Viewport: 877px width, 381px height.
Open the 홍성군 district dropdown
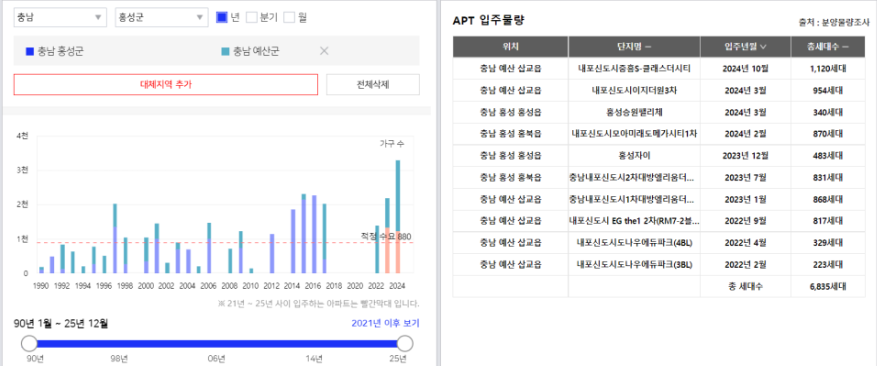[x=161, y=17]
